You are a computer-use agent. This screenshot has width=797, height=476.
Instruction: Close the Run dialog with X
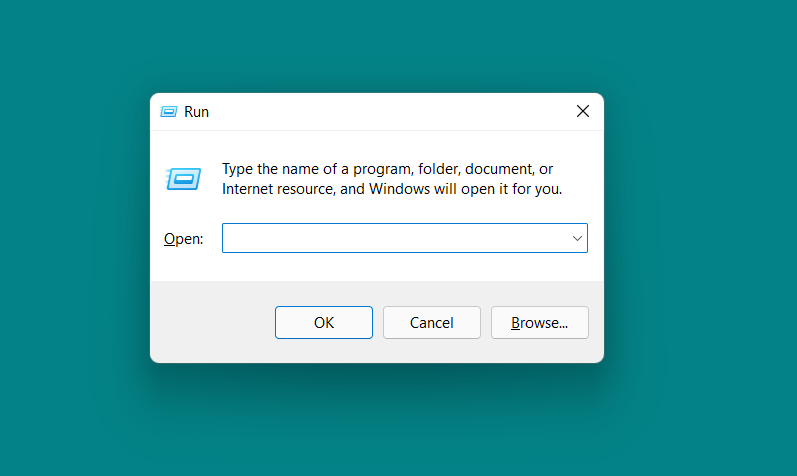[x=582, y=112]
